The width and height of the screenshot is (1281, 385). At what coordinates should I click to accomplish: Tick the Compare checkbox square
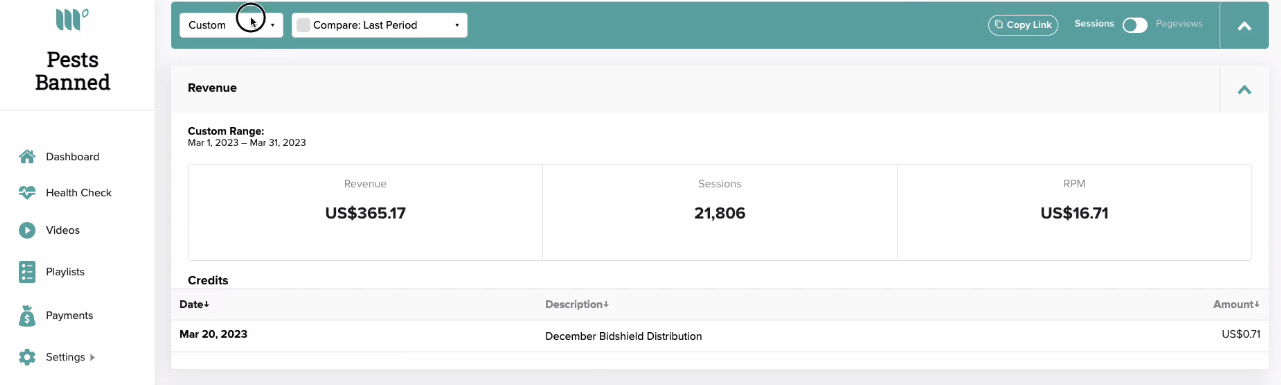pyautogui.click(x=303, y=25)
